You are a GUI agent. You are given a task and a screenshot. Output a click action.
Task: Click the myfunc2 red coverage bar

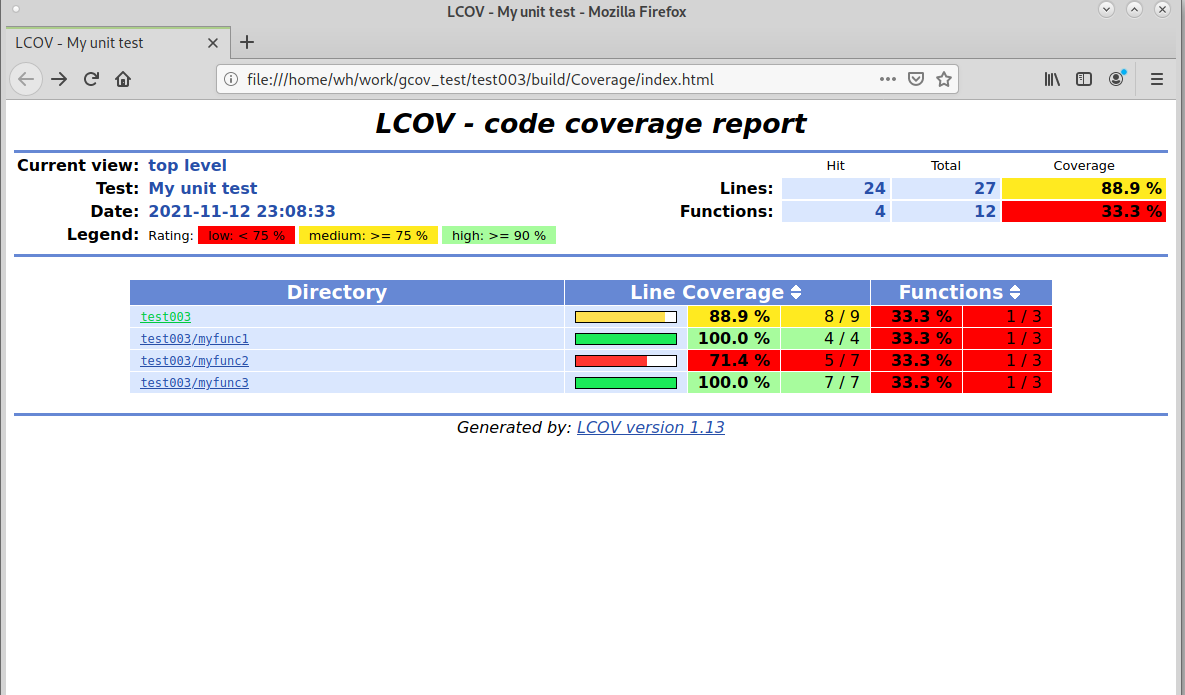tap(626, 361)
